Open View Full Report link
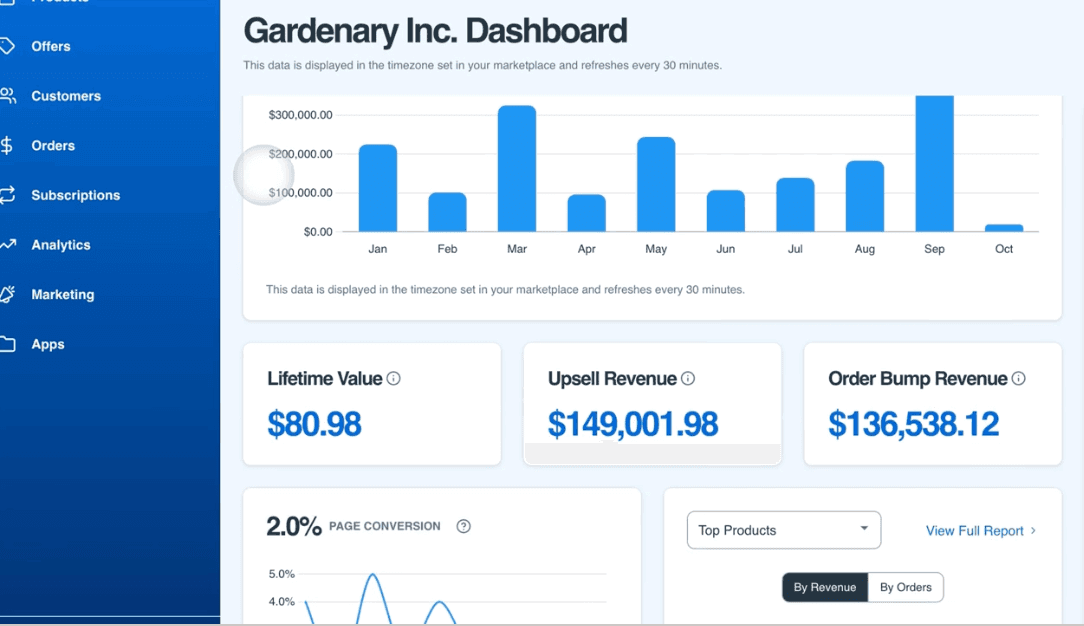1084x626 pixels. click(x=974, y=531)
